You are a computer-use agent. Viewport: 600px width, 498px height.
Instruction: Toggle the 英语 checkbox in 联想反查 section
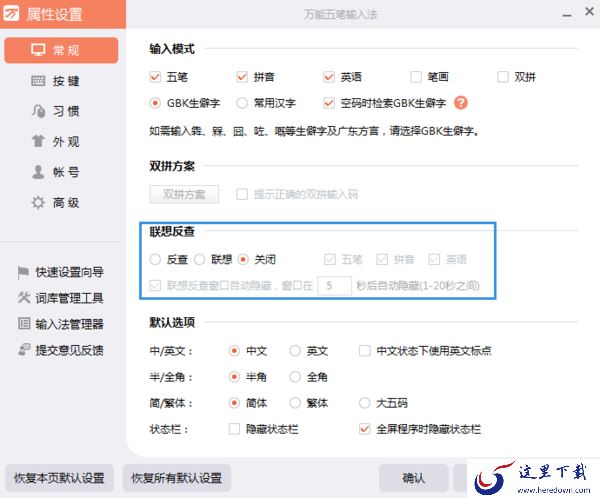[434, 259]
